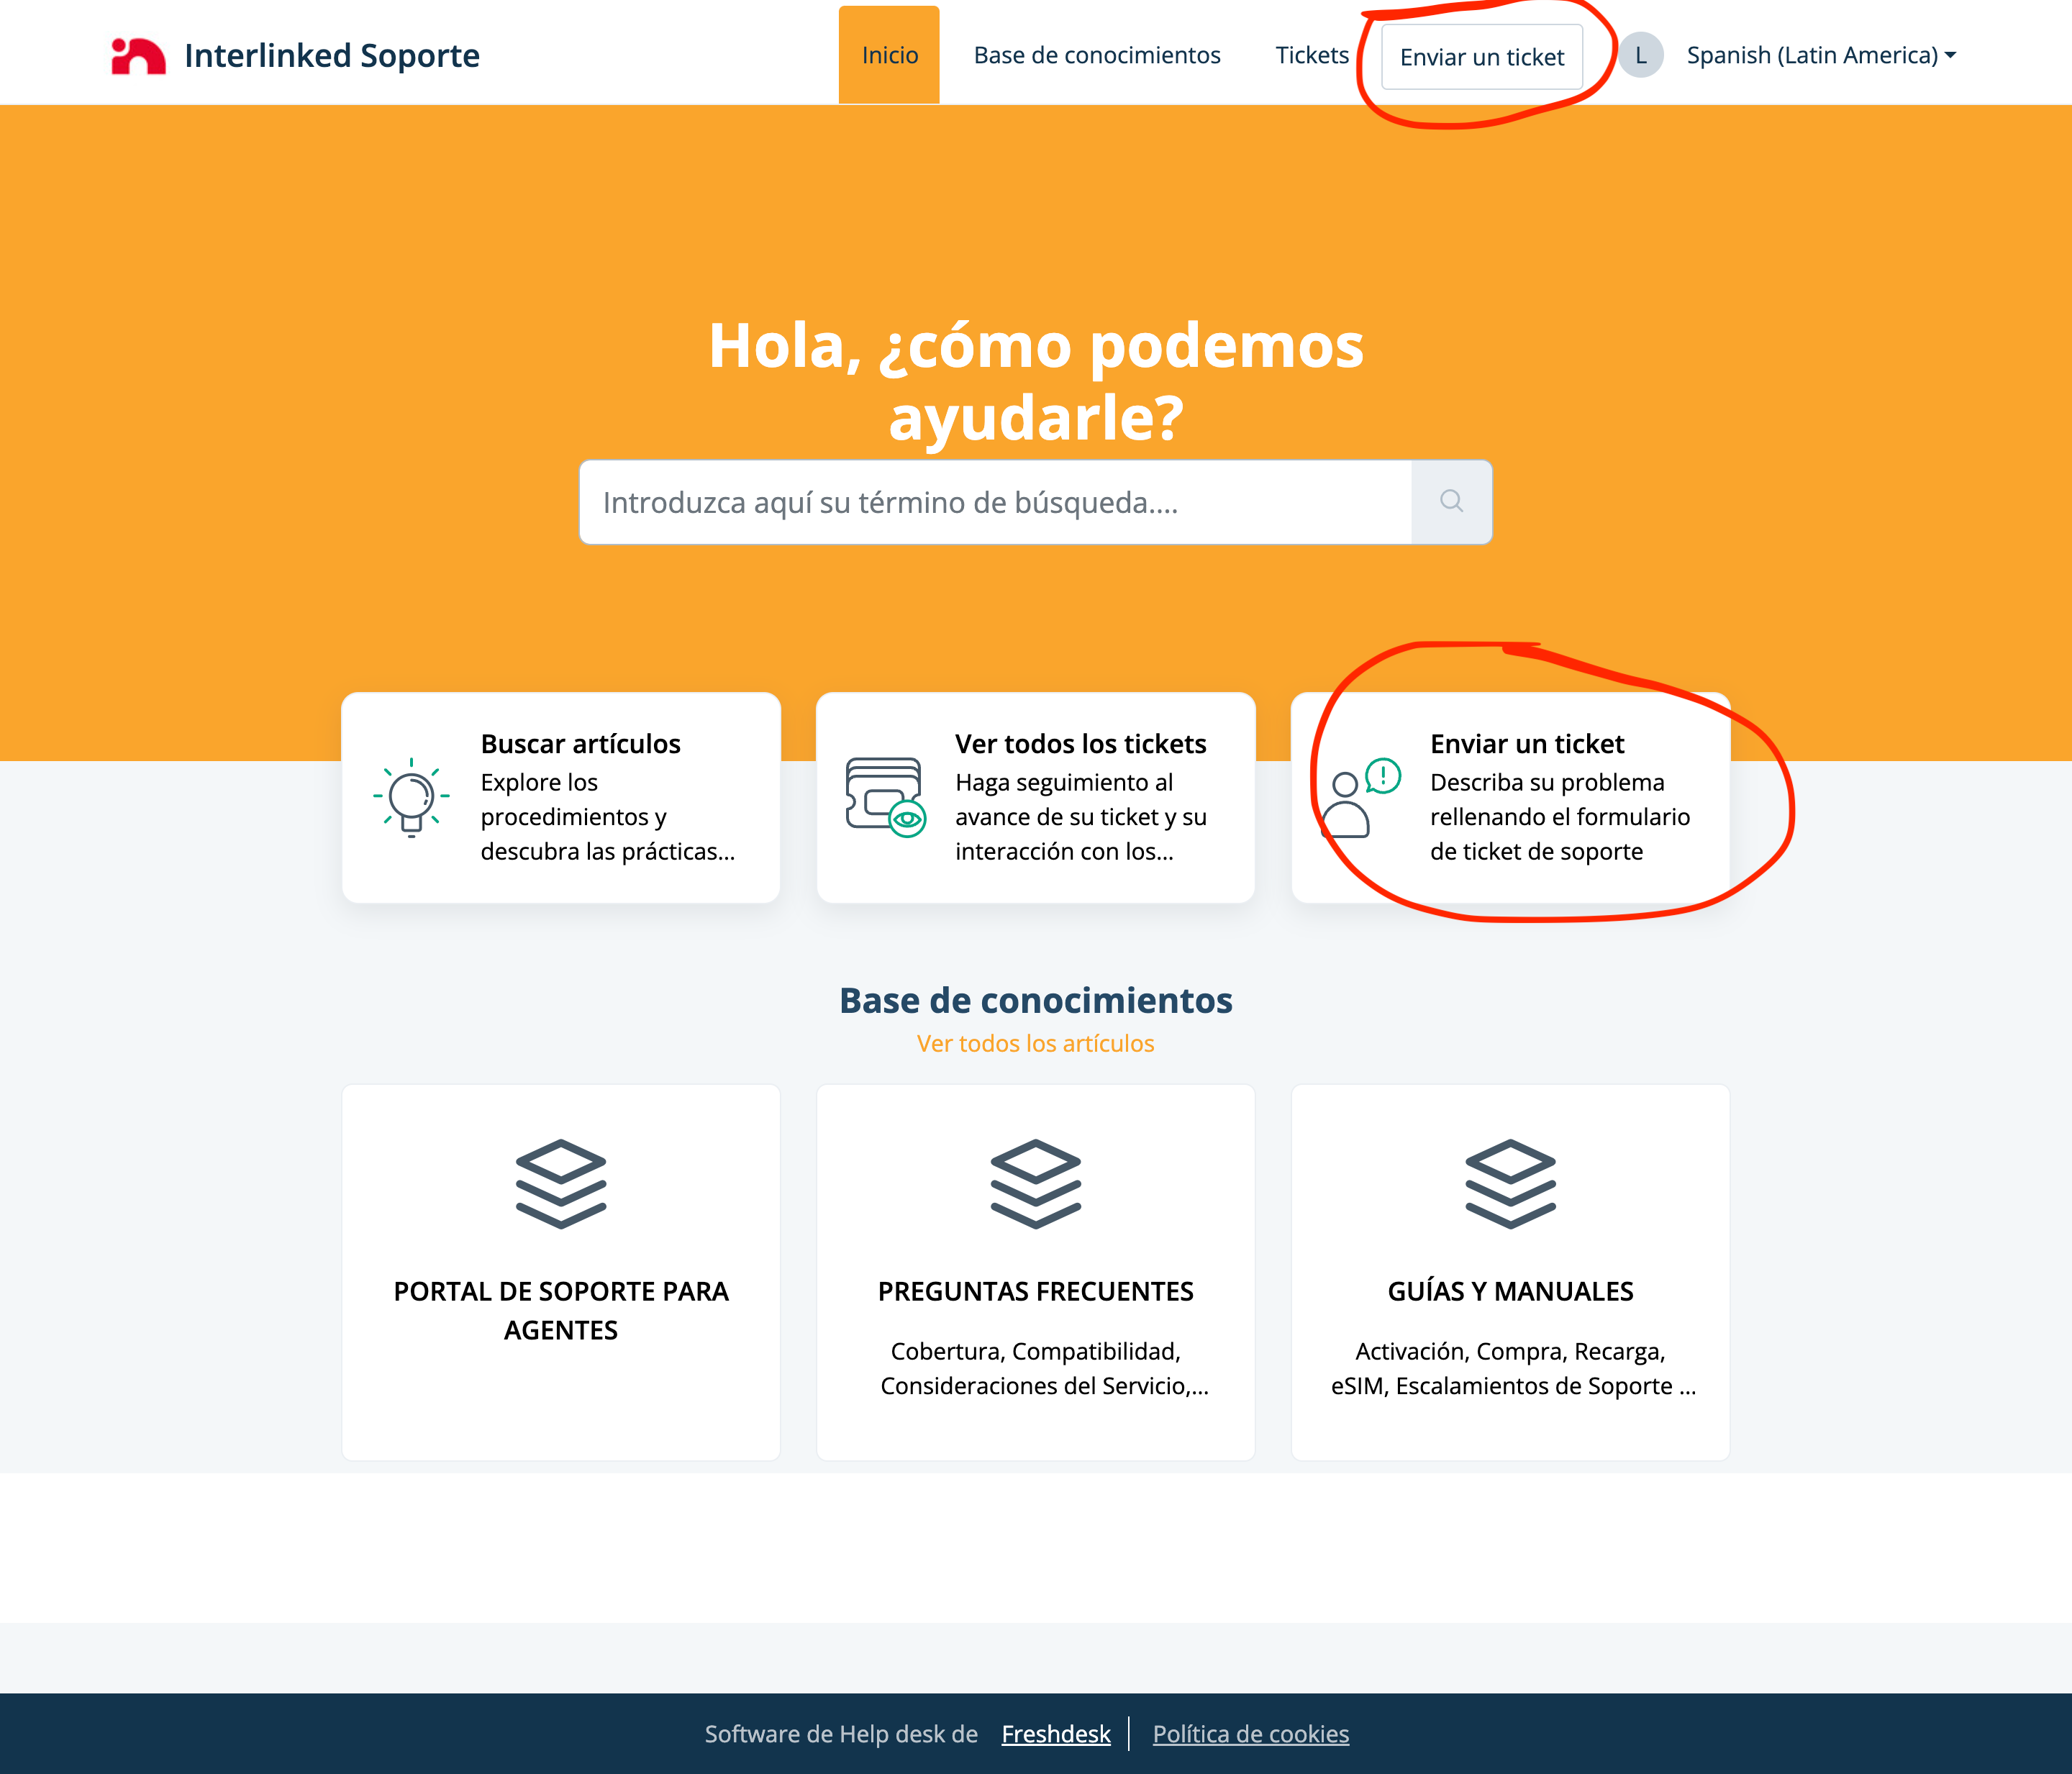Select the Inicio tab

click(889, 56)
